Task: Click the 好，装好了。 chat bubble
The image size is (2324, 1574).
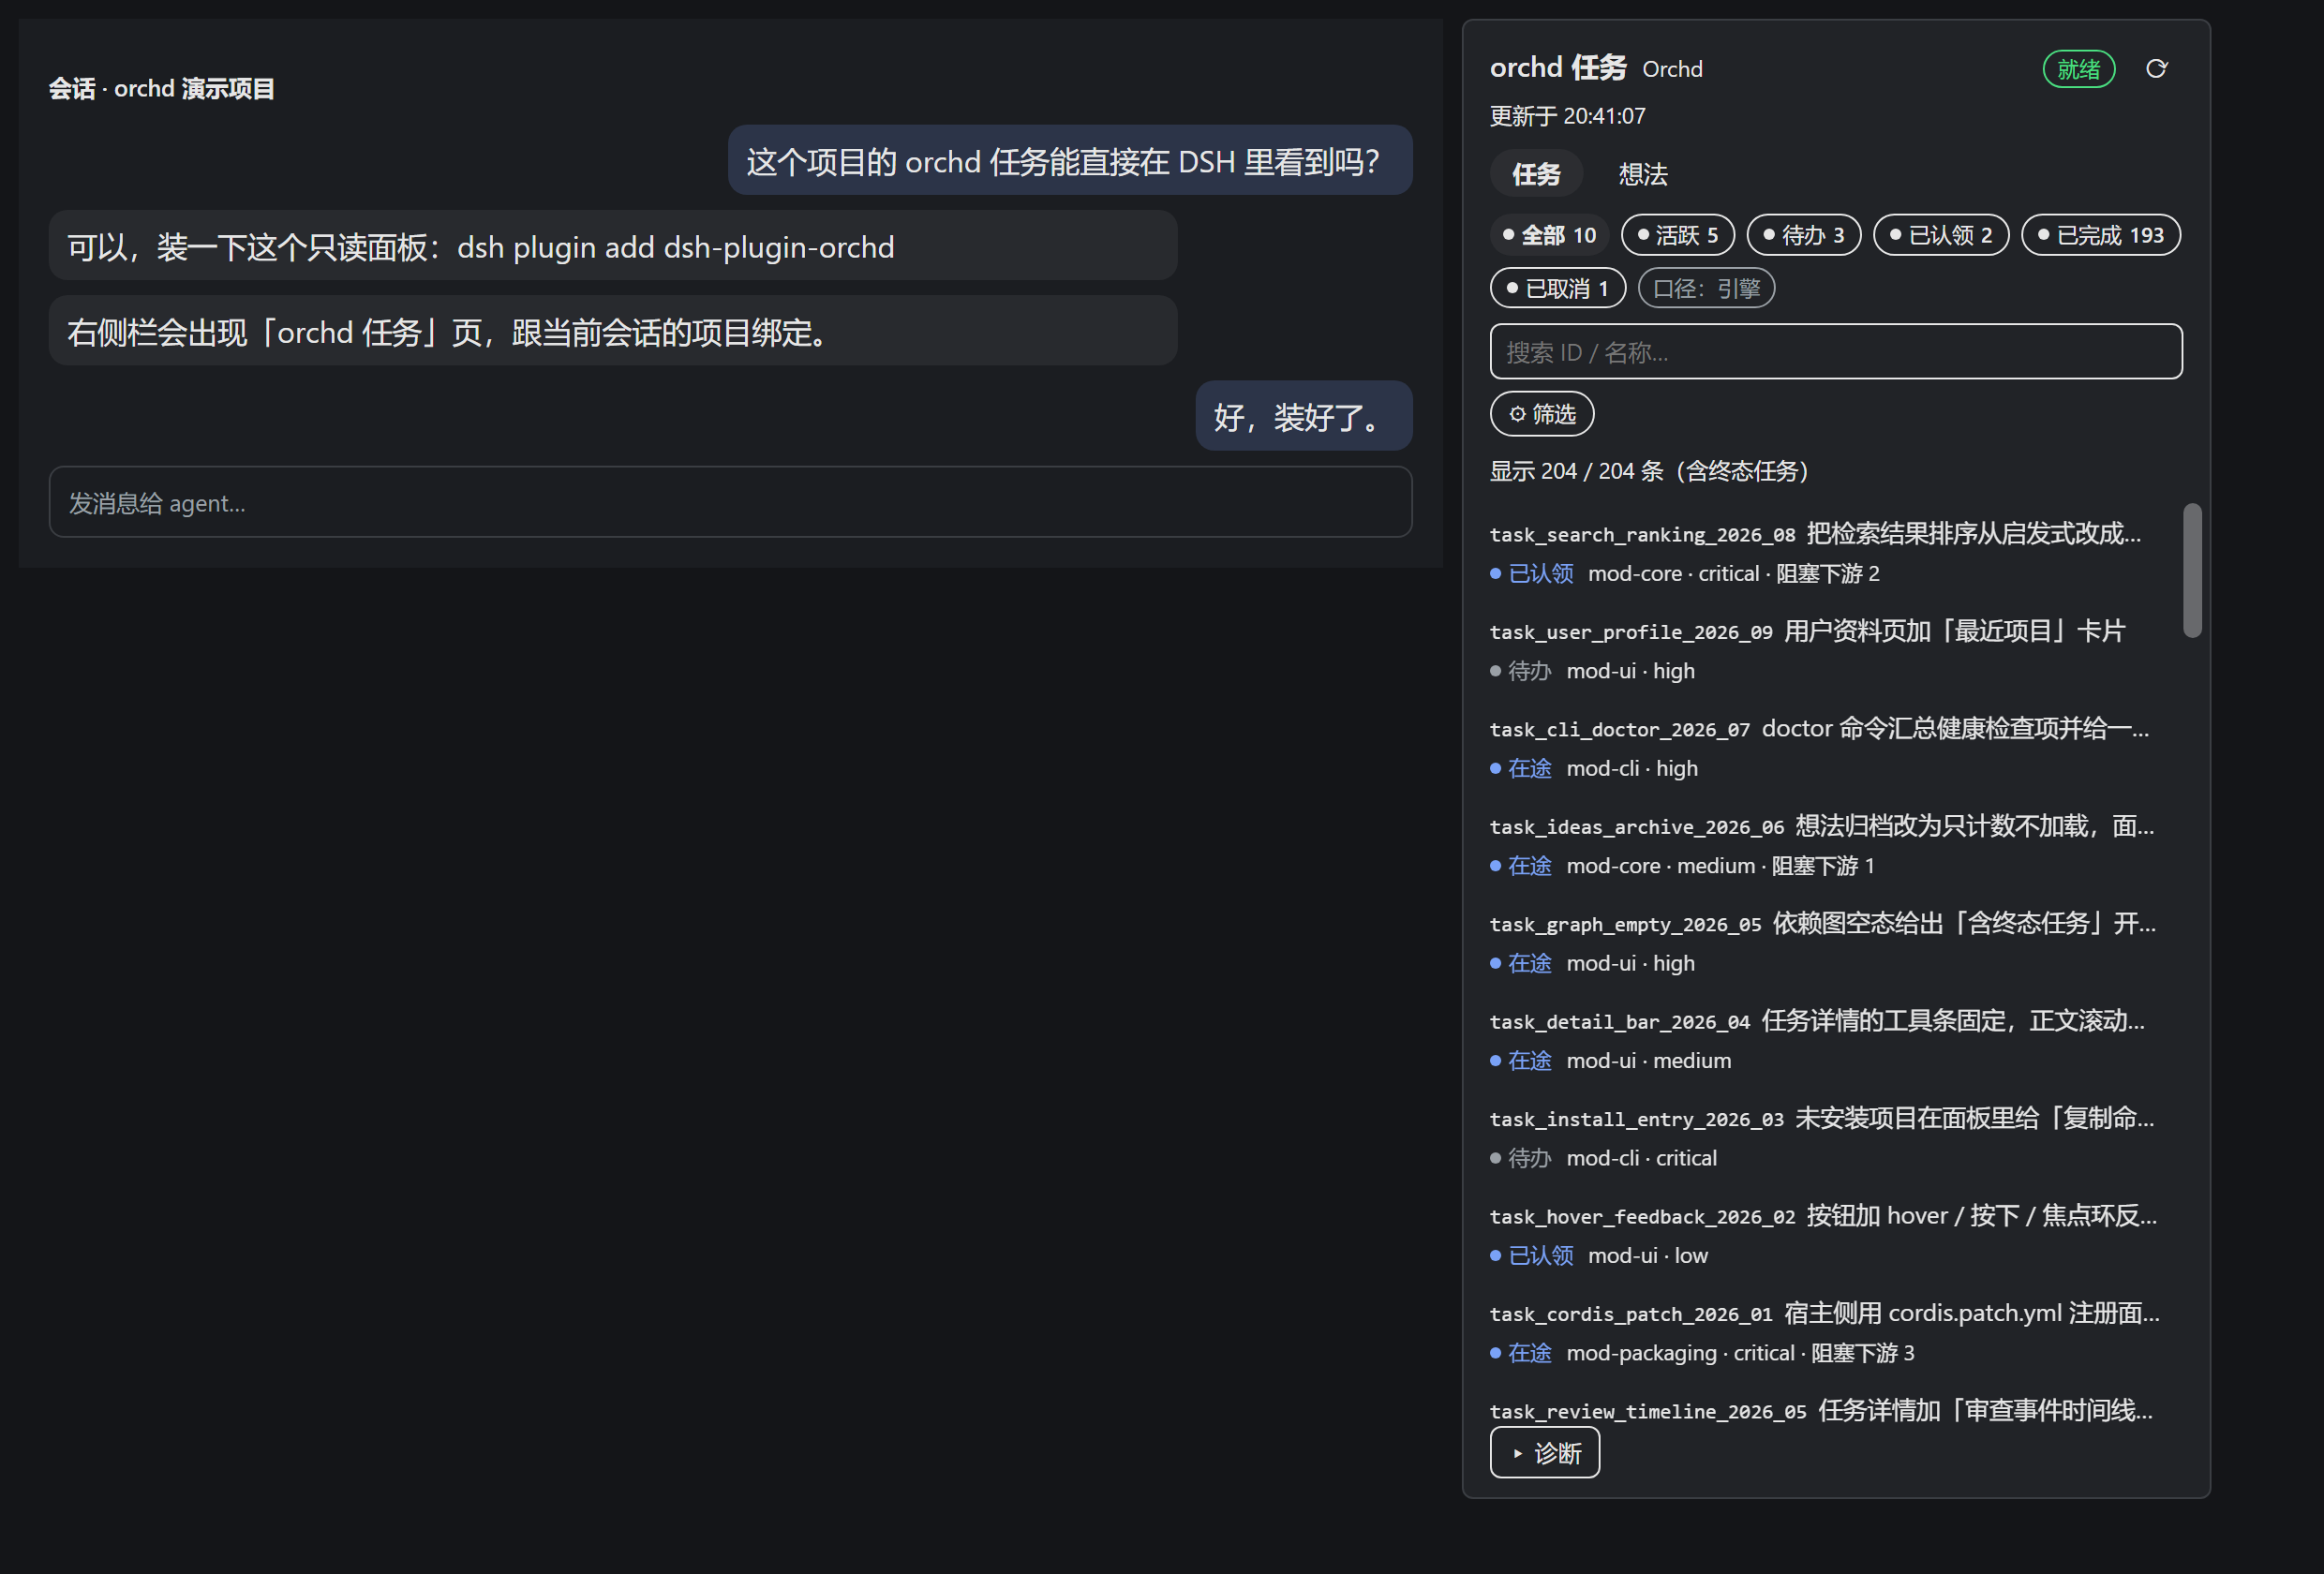Action: point(1304,416)
